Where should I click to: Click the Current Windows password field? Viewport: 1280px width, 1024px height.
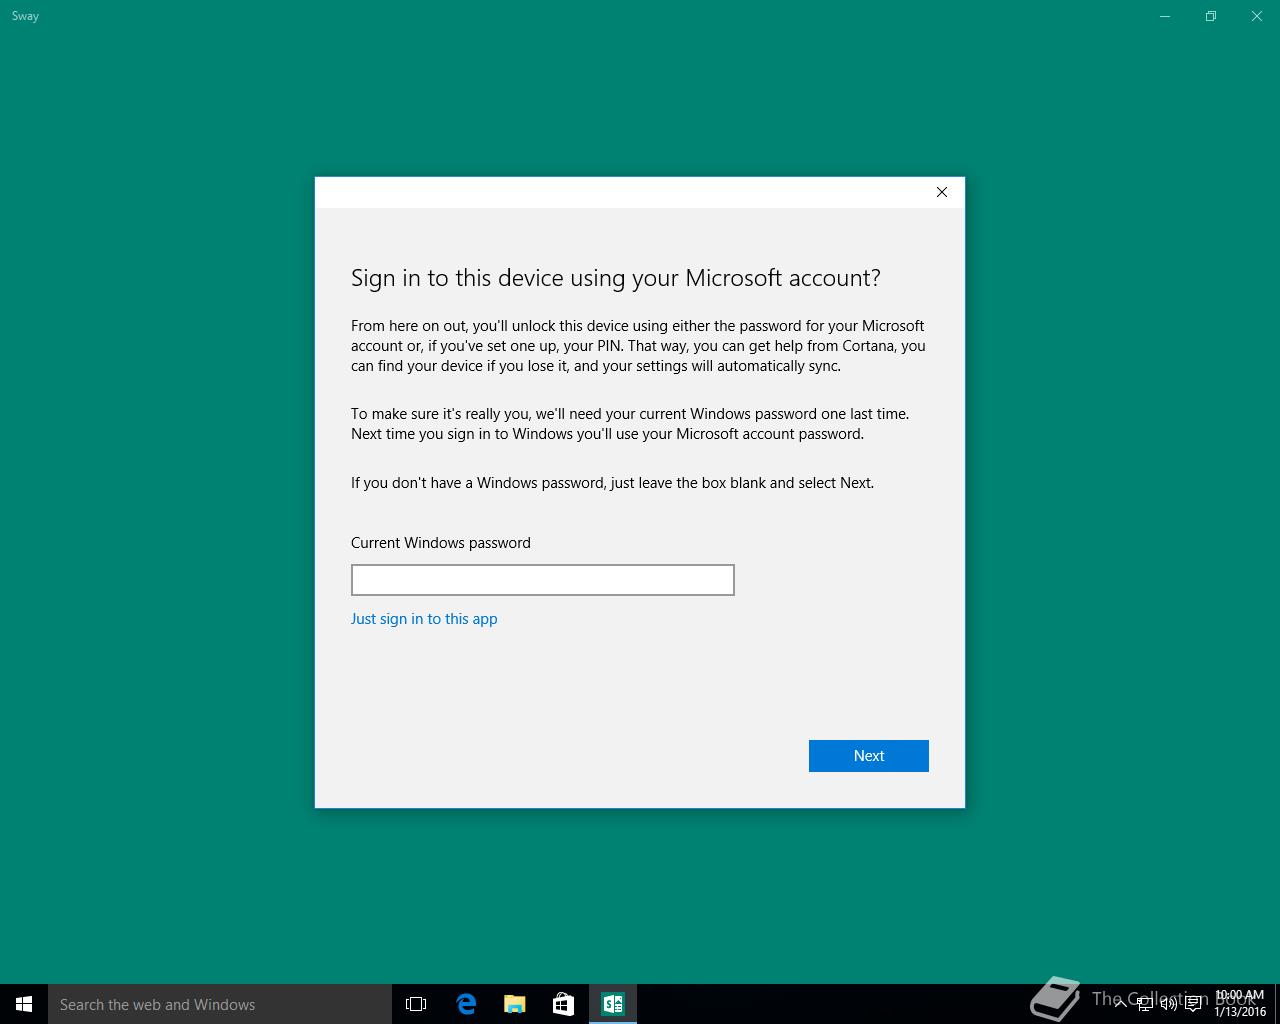[543, 580]
